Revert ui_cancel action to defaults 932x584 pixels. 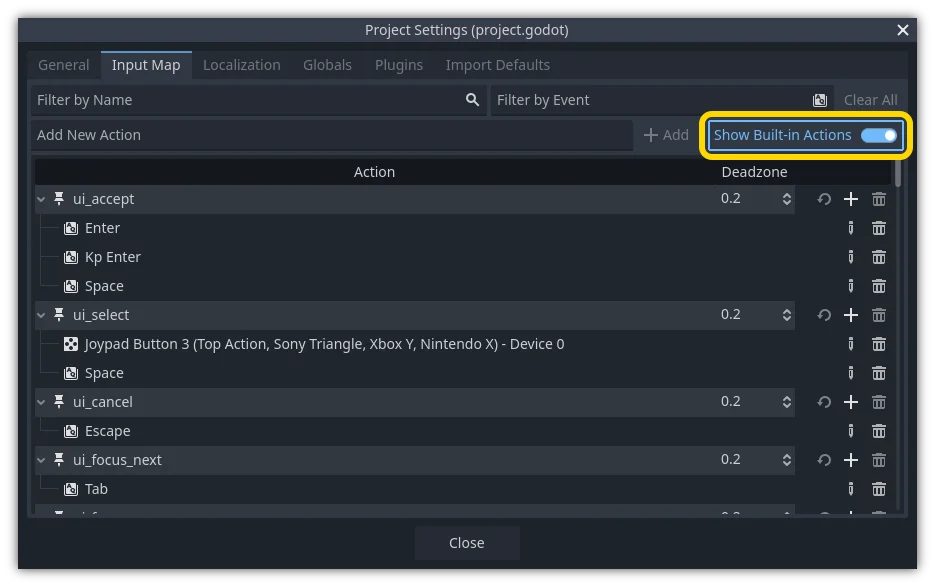(x=823, y=402)
